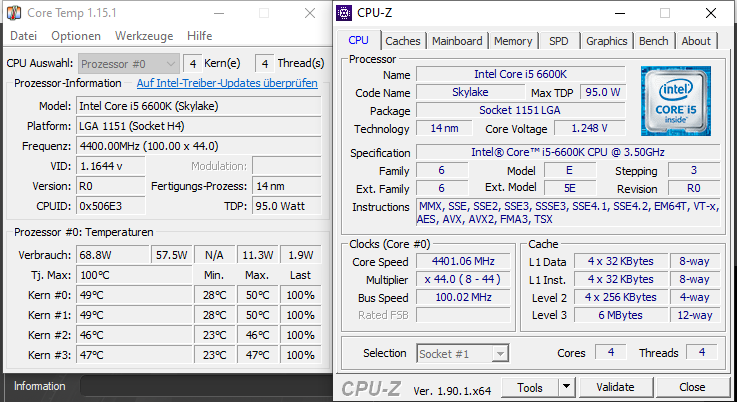Click the Core Temp thermometer app icon

[x=14, y=13]
